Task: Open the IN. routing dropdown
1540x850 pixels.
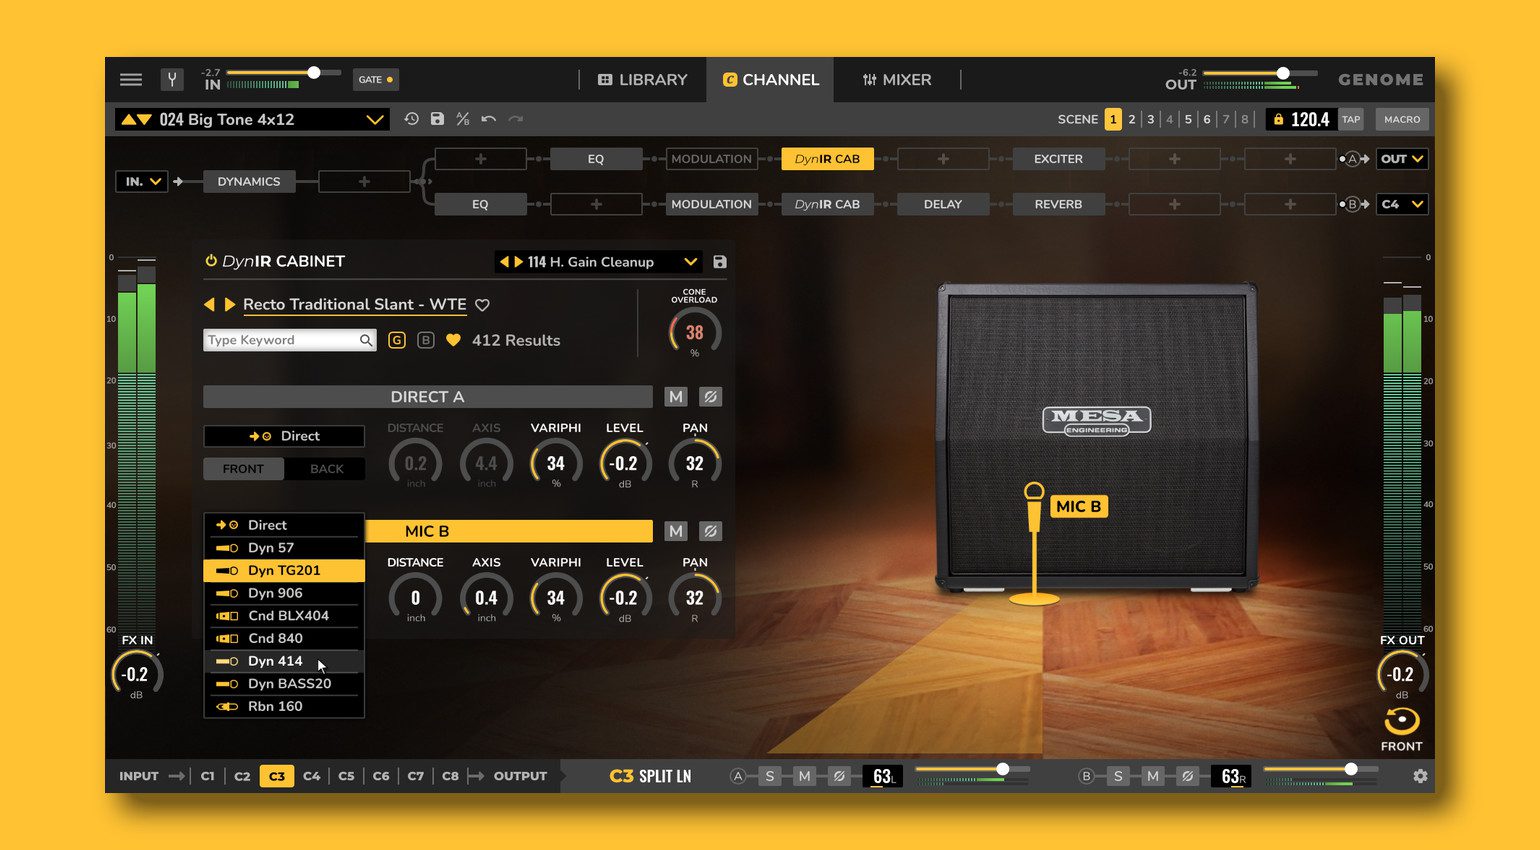Action: point(142,181)
